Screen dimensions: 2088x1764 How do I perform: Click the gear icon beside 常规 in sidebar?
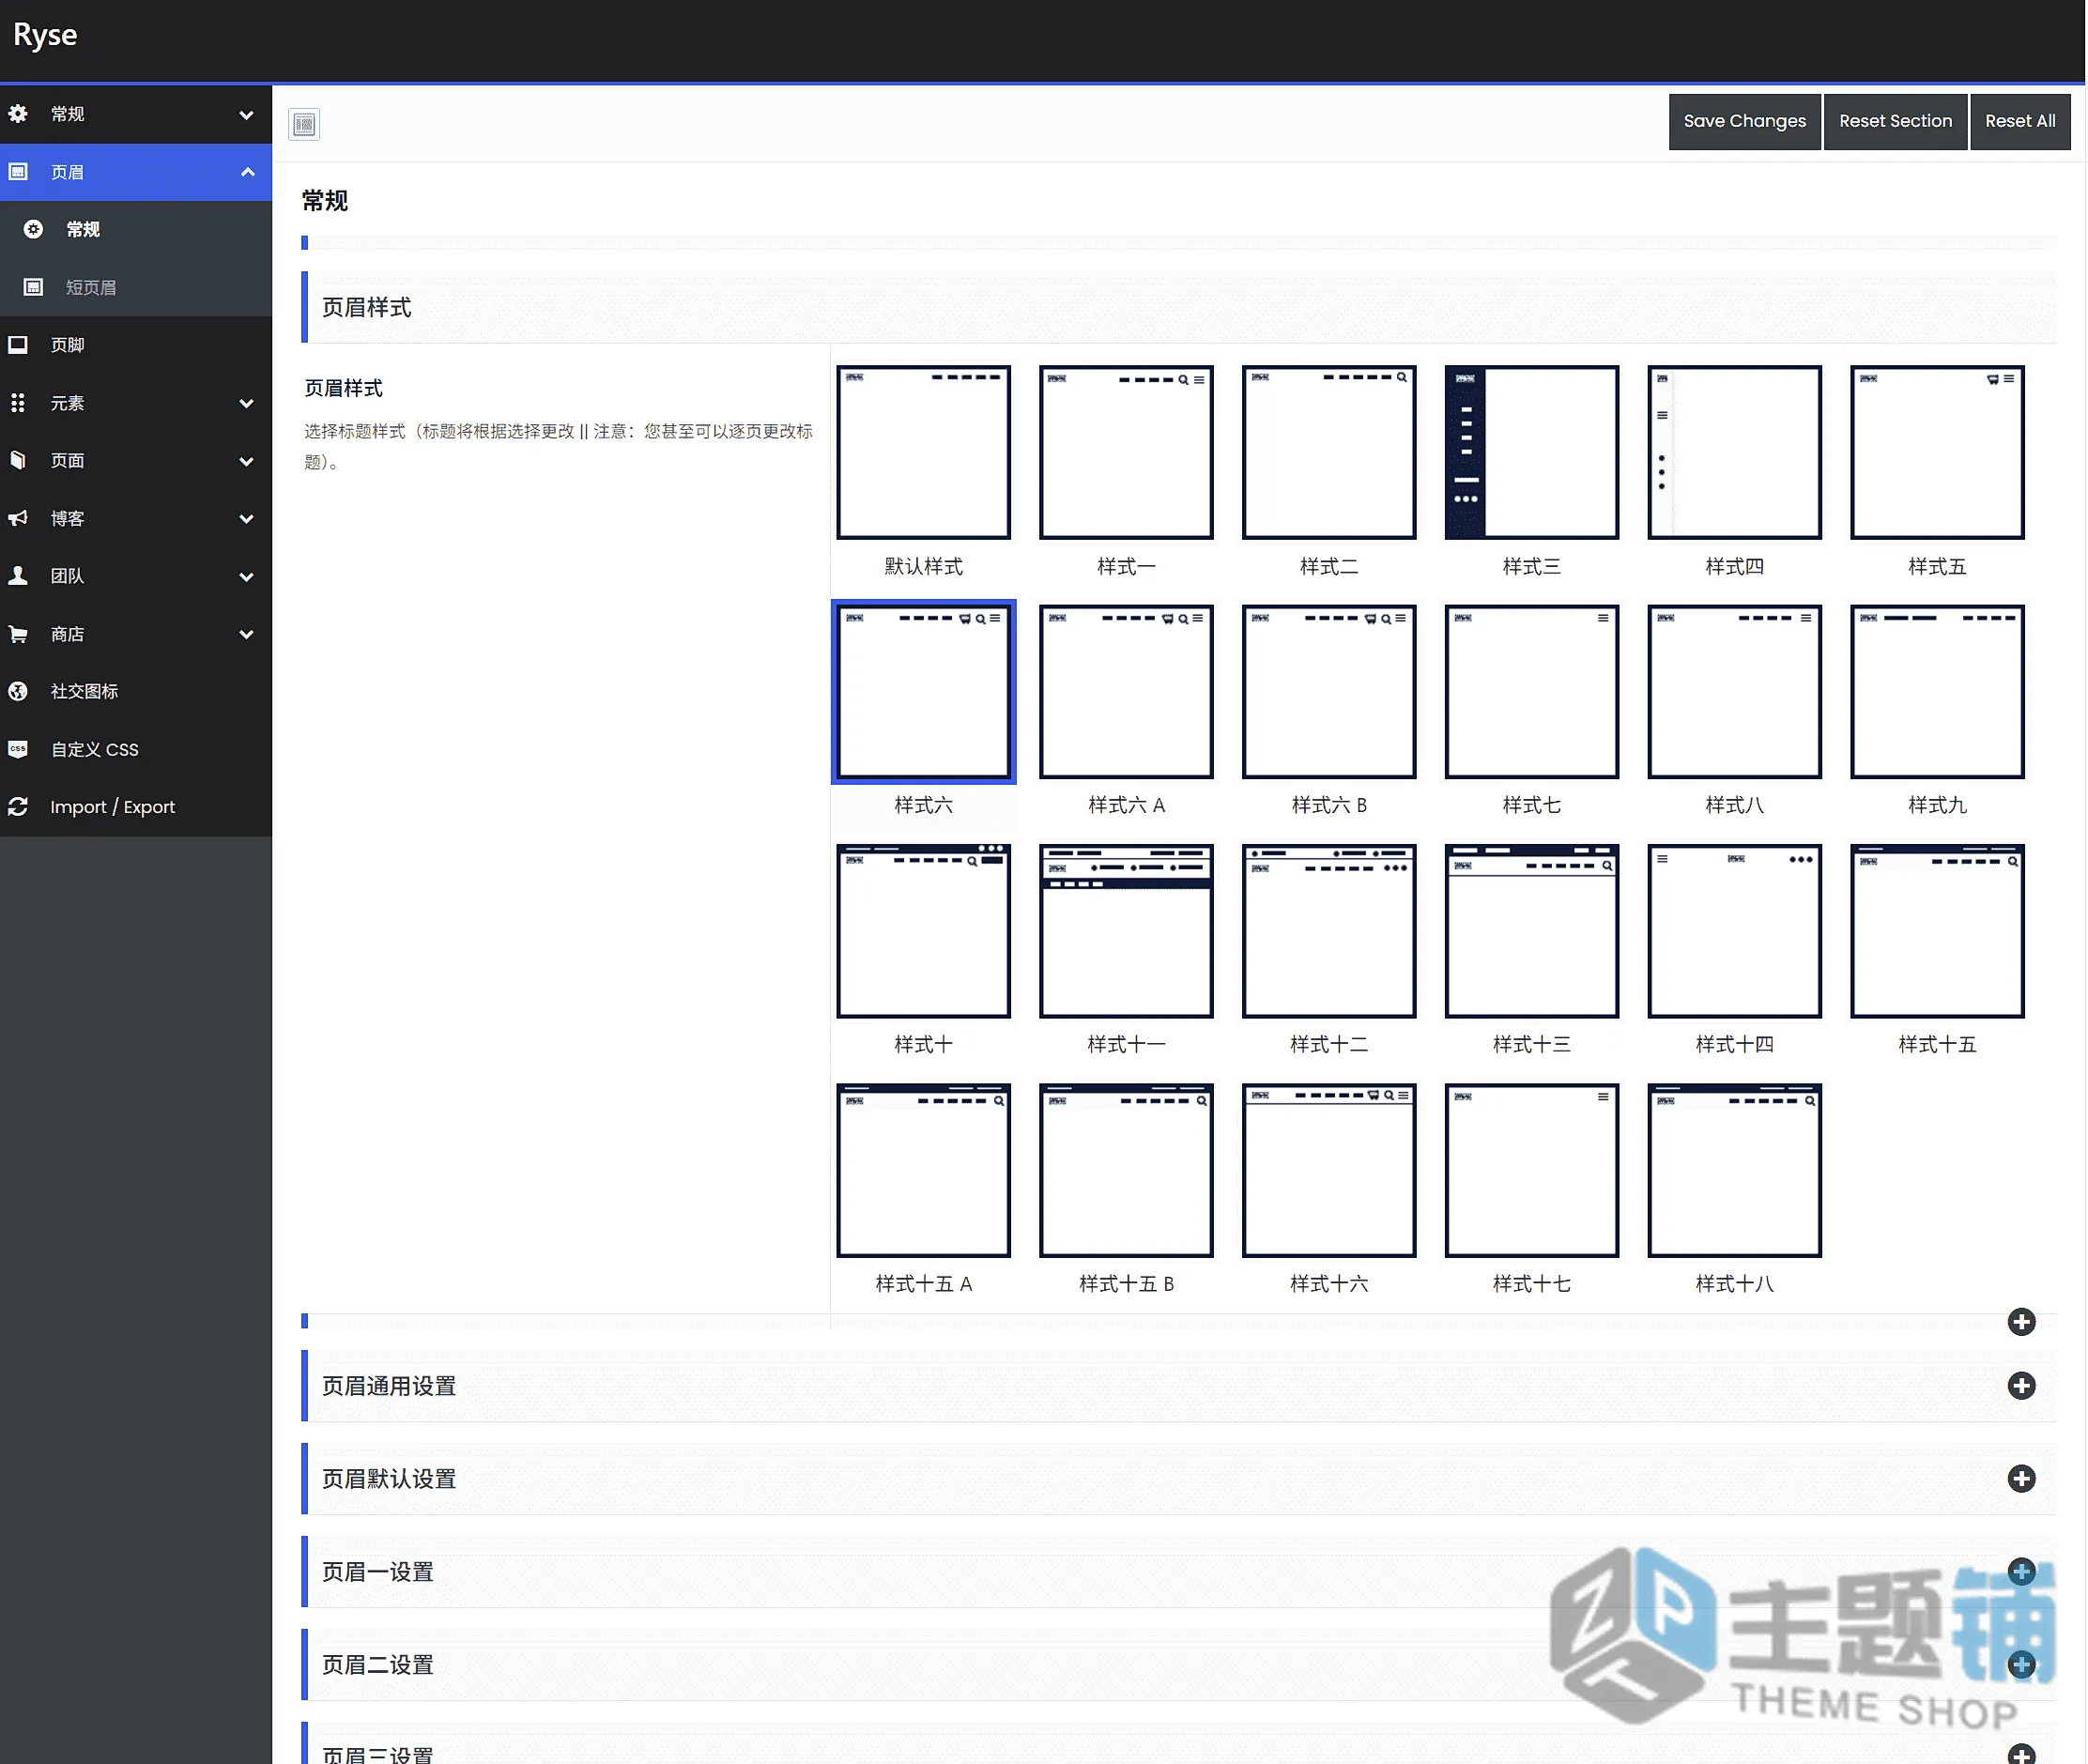tap(18, 114)
